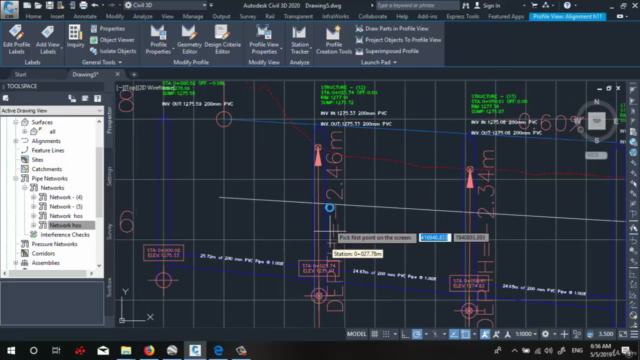
Task: Expand the General Tools panel
Action: coord(102,62)
